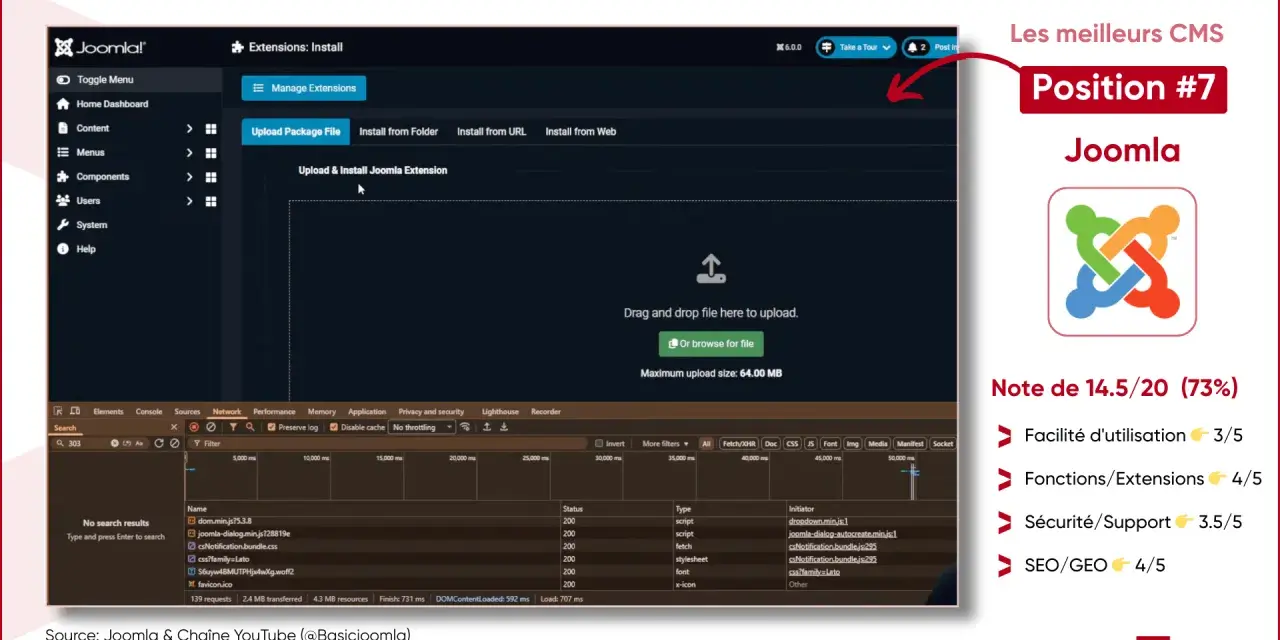Screen dimensions: 1280x640
Task: Stop recording the network log
Action: coord(194,427)
